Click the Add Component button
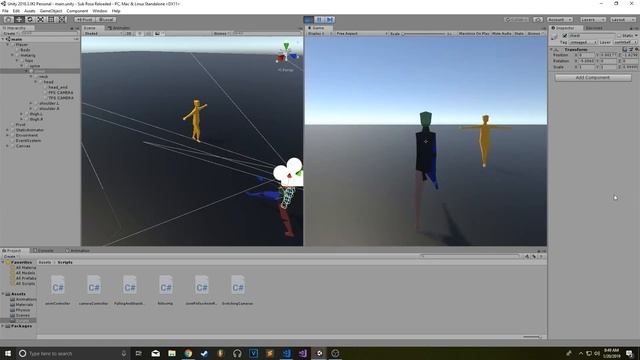This screenshot has width=640, height=360. click(593, 78)
